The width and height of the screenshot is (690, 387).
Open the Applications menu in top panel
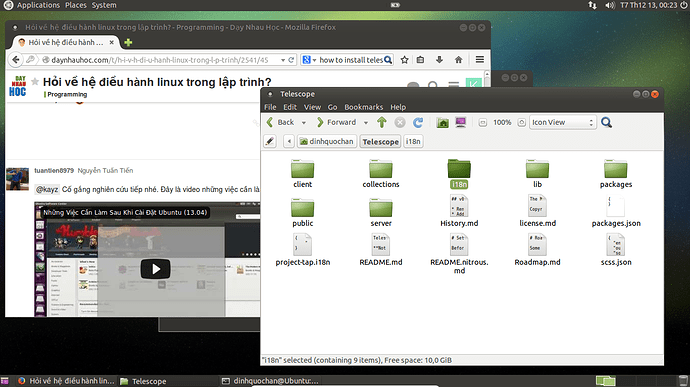tap(38, 5)
